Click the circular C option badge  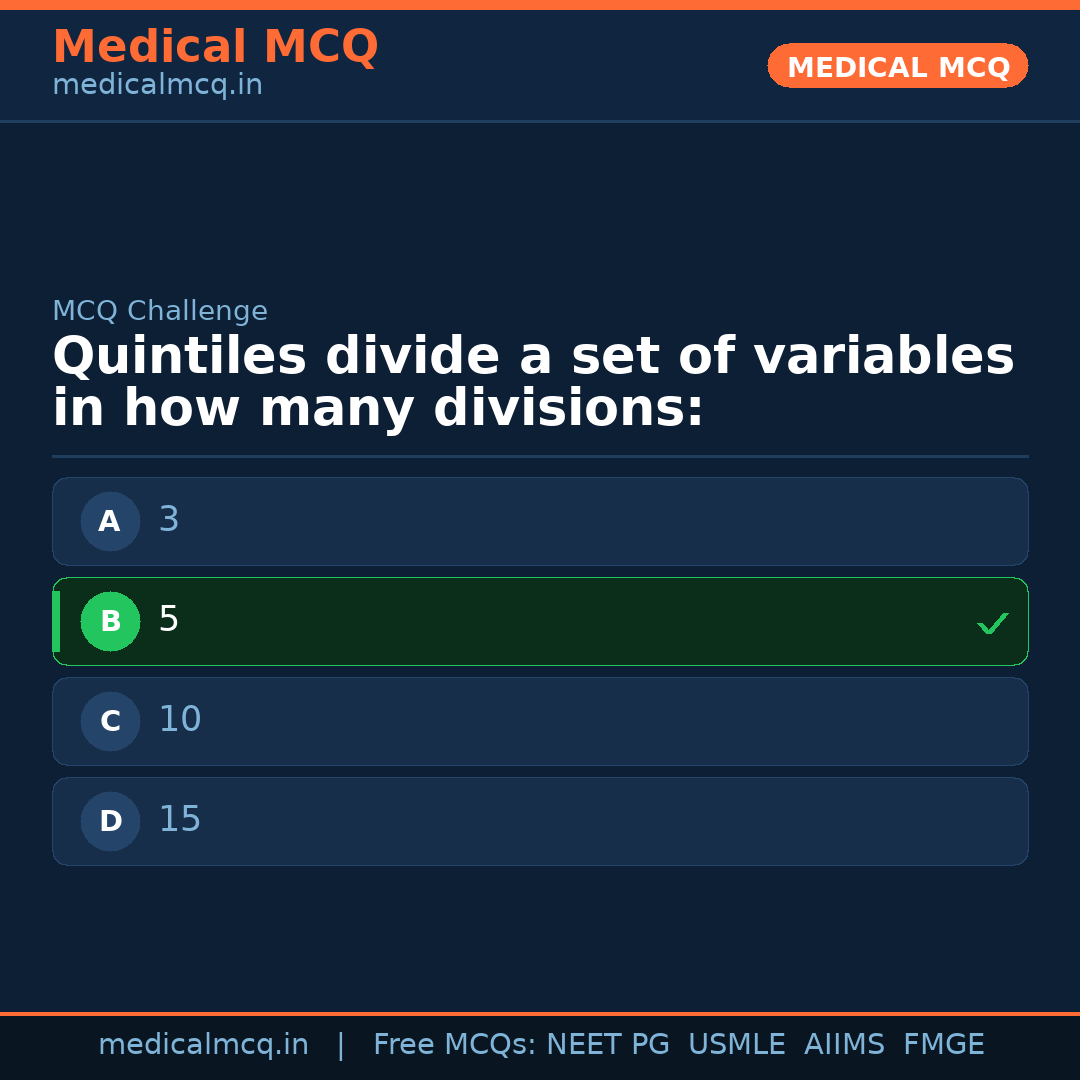pos(110,721)
